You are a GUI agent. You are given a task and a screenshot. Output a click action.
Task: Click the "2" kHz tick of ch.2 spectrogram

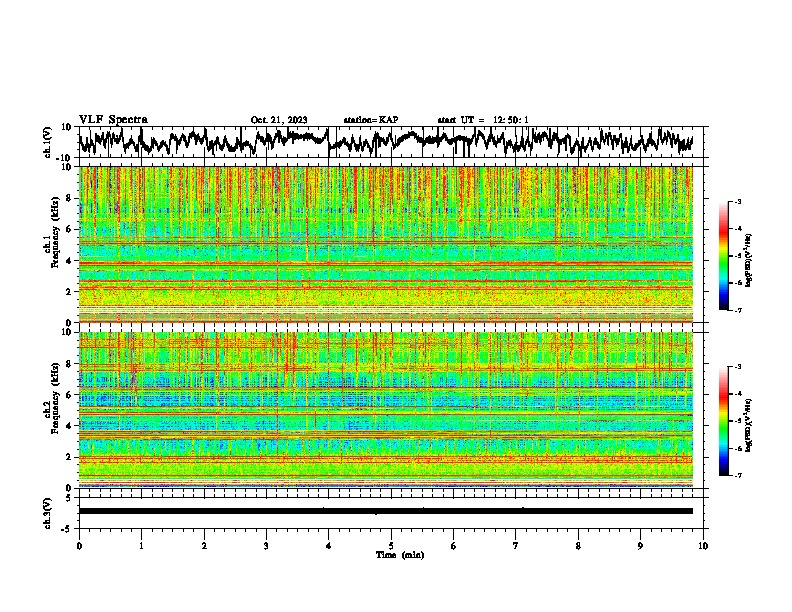[70, 457]
